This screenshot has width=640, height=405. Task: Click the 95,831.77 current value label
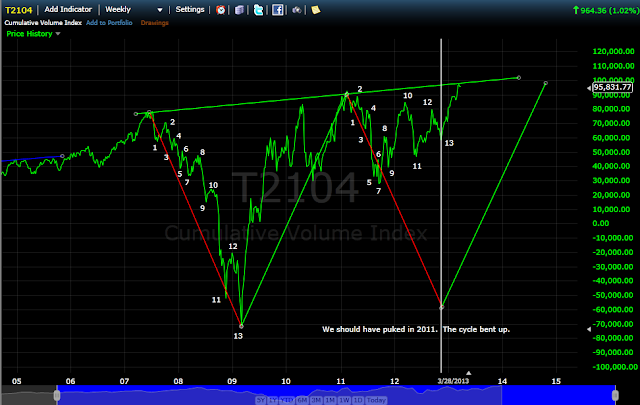[612, 87]
